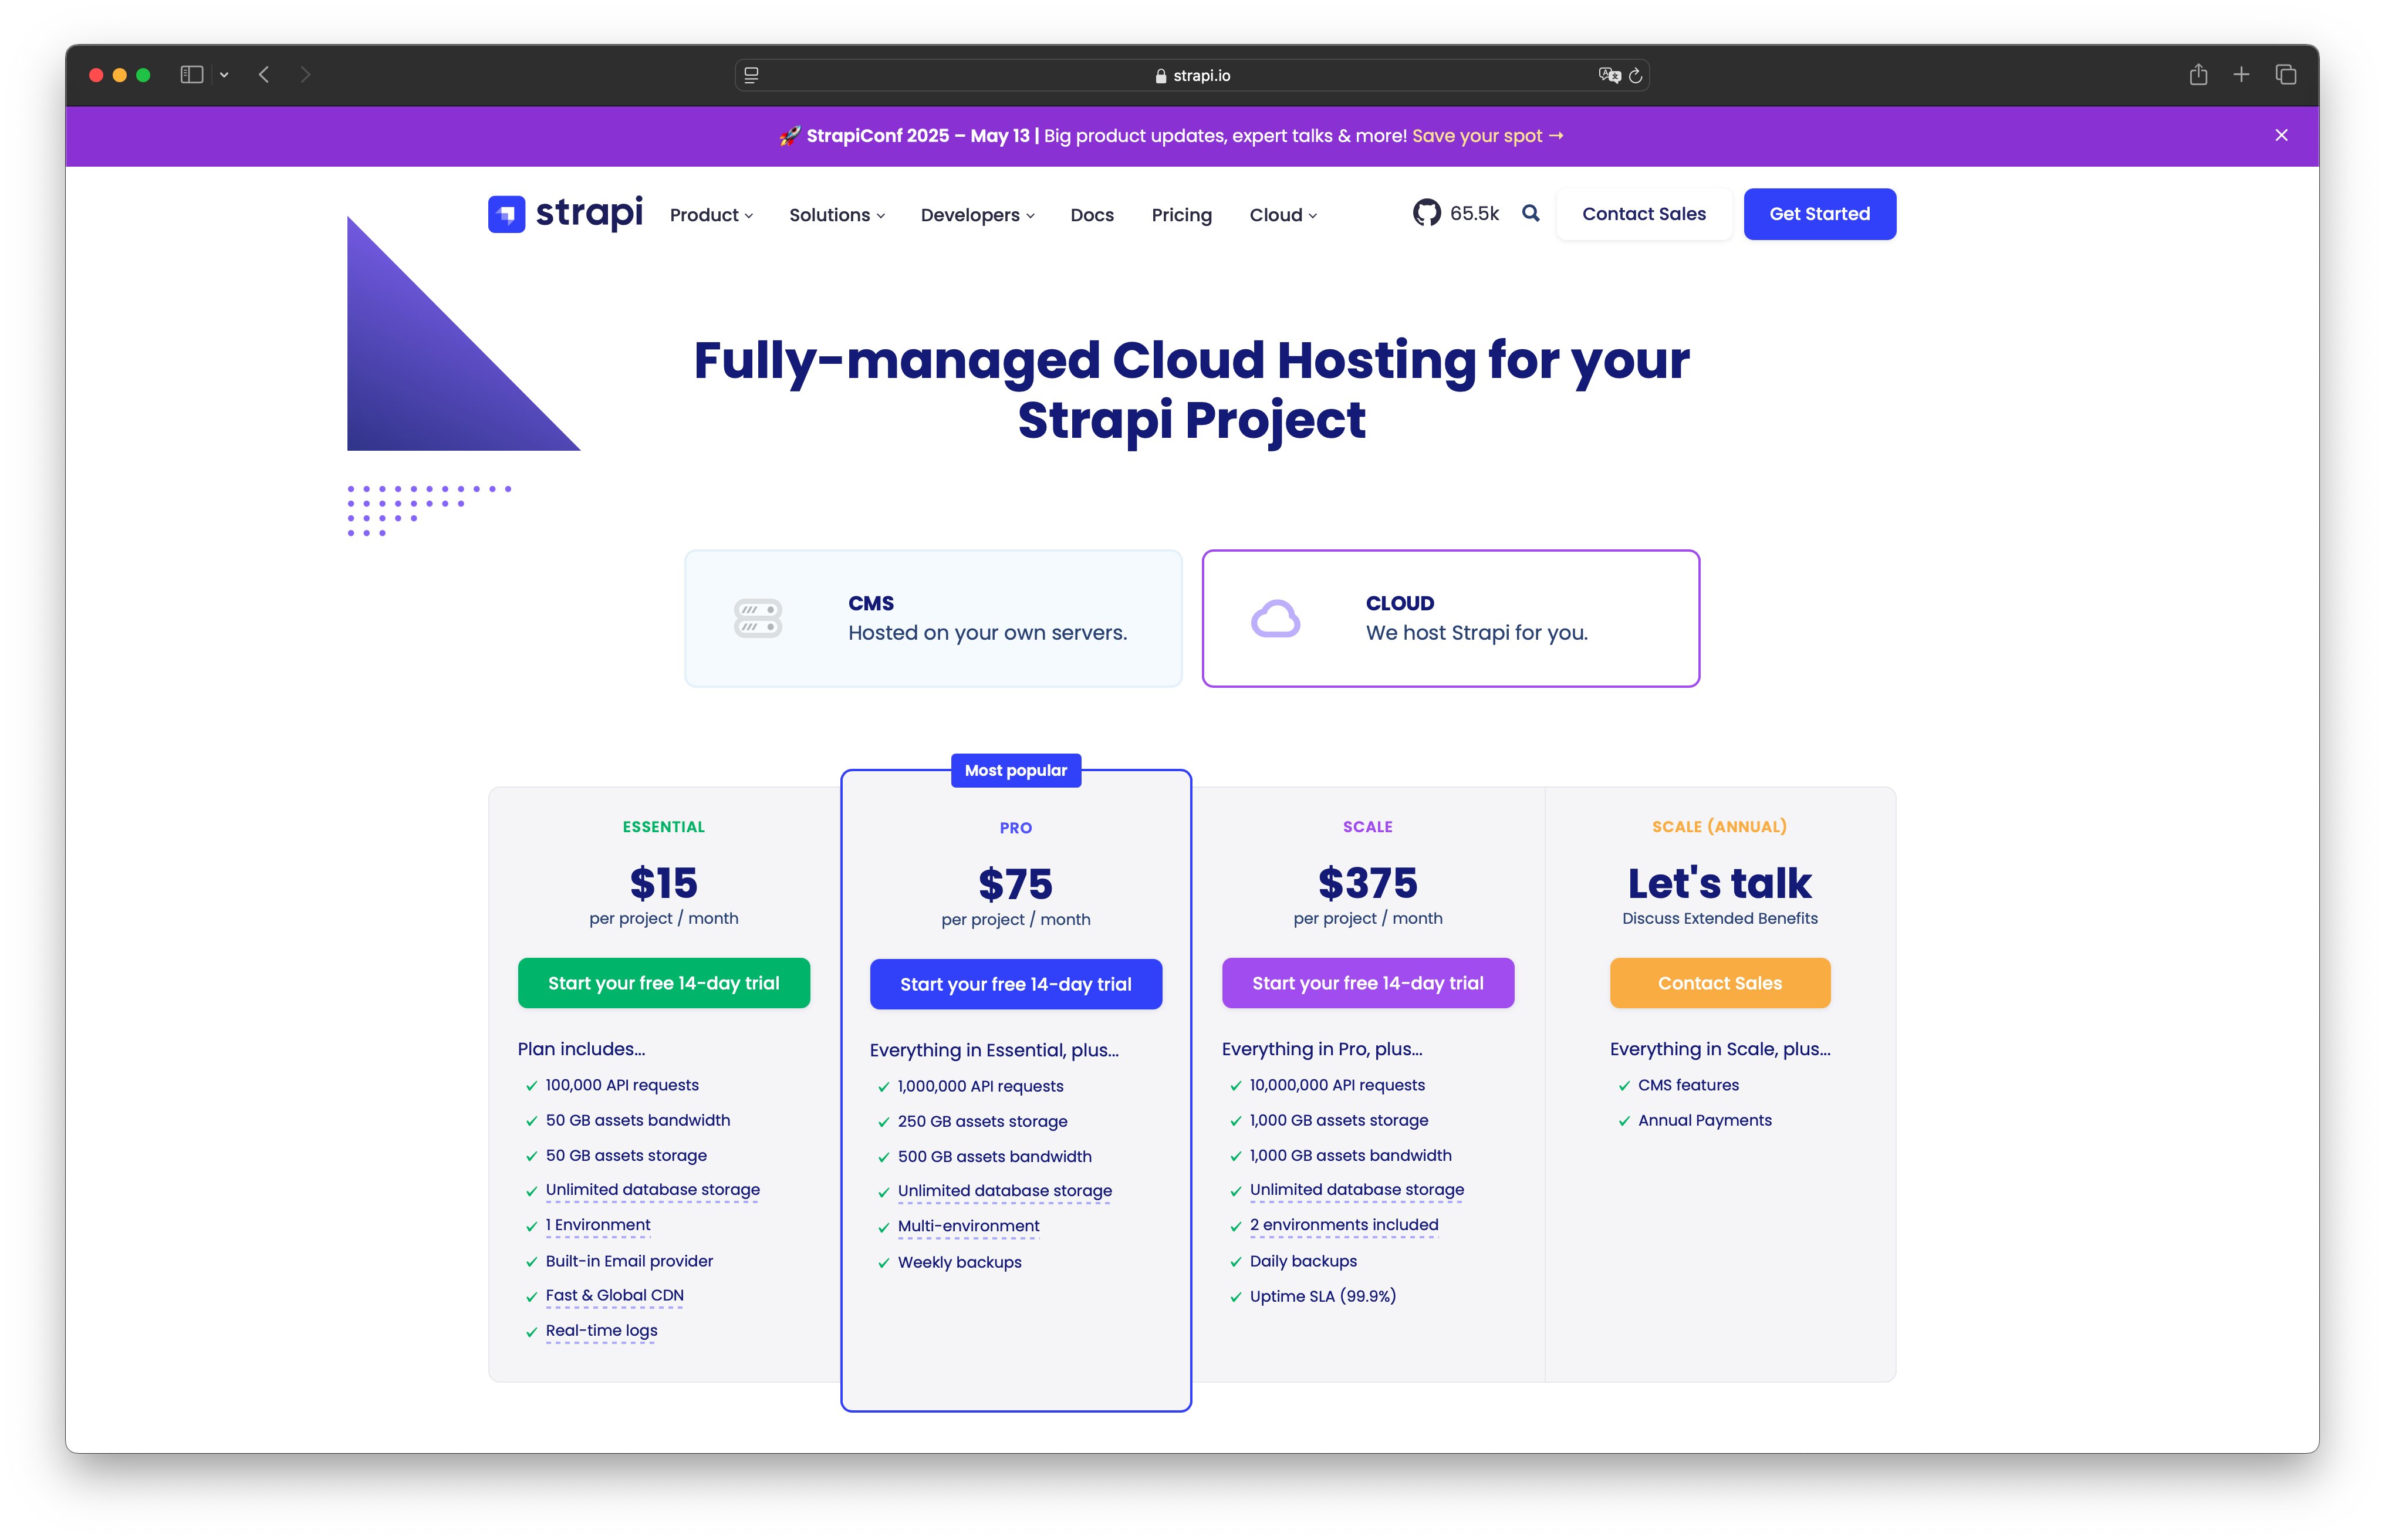Expand the Solutions menu
Viewport: 2385px width, 1540px height.
click(837, 215)
